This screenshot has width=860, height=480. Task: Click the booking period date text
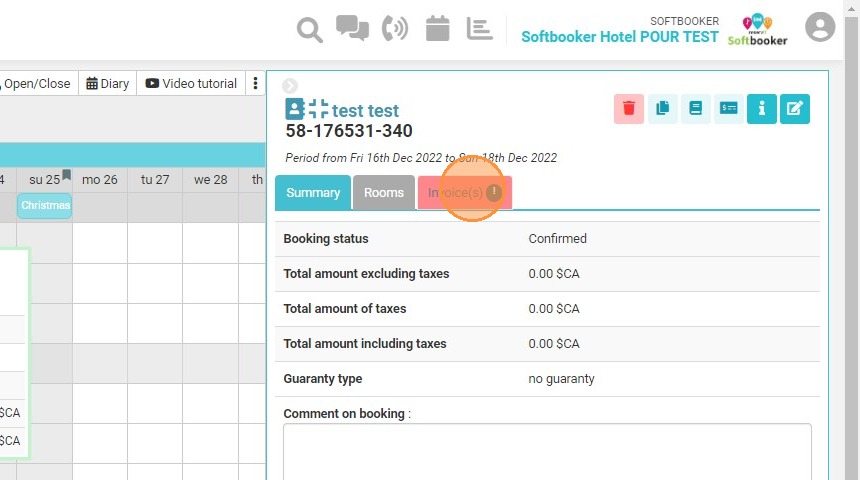coord(421,158)
